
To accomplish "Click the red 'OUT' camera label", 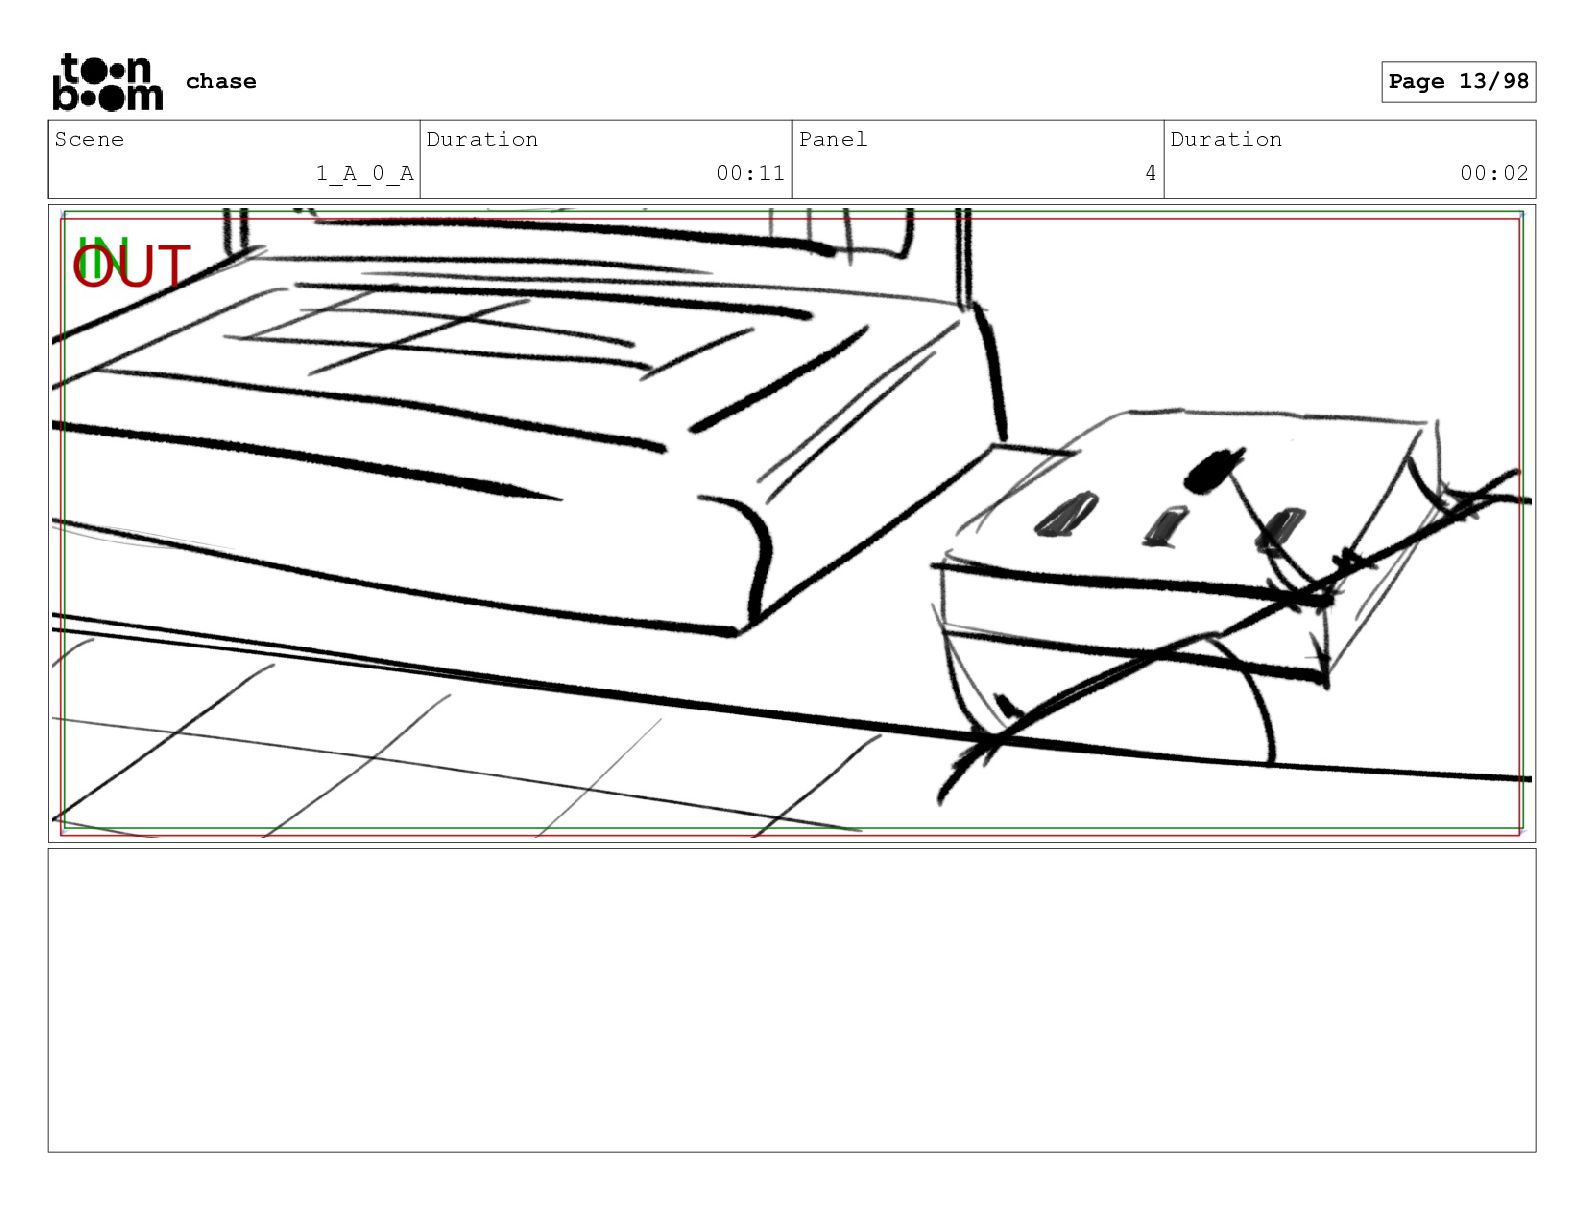I will tap(131, 268).
